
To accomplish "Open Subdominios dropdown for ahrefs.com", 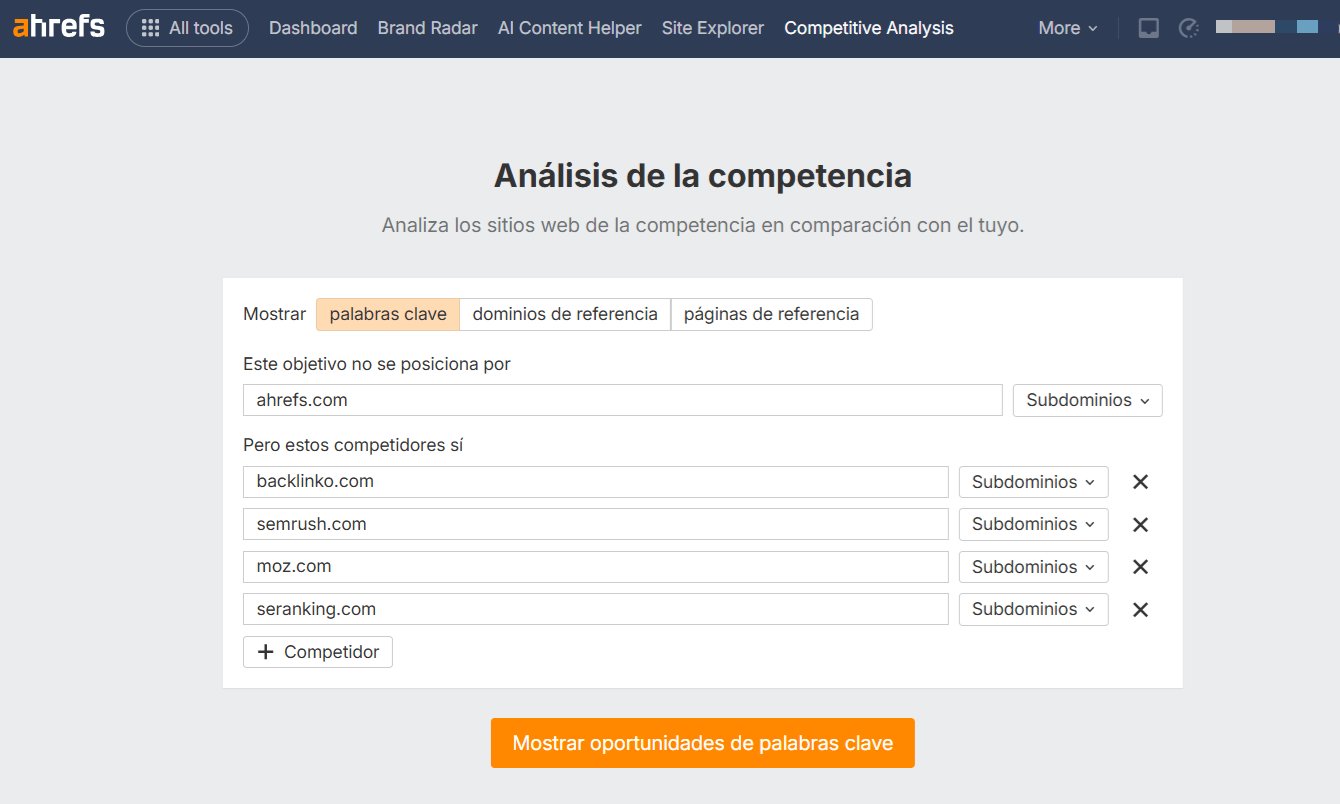I will click(1087, 400).
